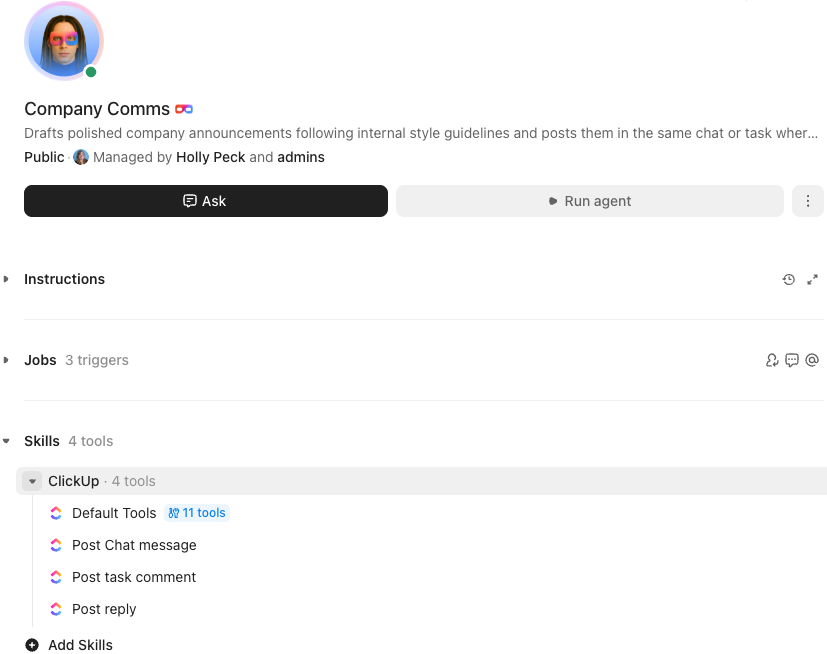This screenshot has width=827, height=654.
Task: Click the ClickUp logo next to Default Tools
Action: point(55,513)
